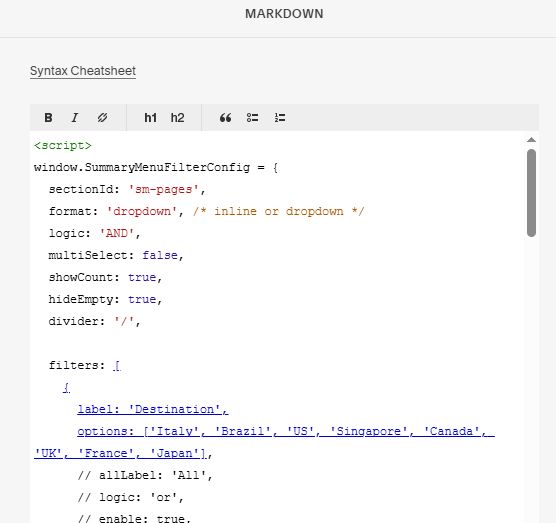The height and width of the screenshot is (523, 556).
Task: Create a bulleted list
Action: [252, 118]
